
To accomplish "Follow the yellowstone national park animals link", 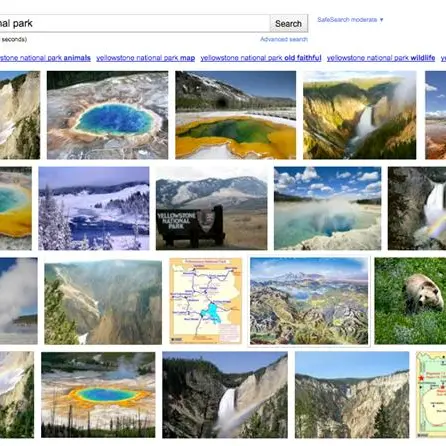I will [x=45, y=58].
